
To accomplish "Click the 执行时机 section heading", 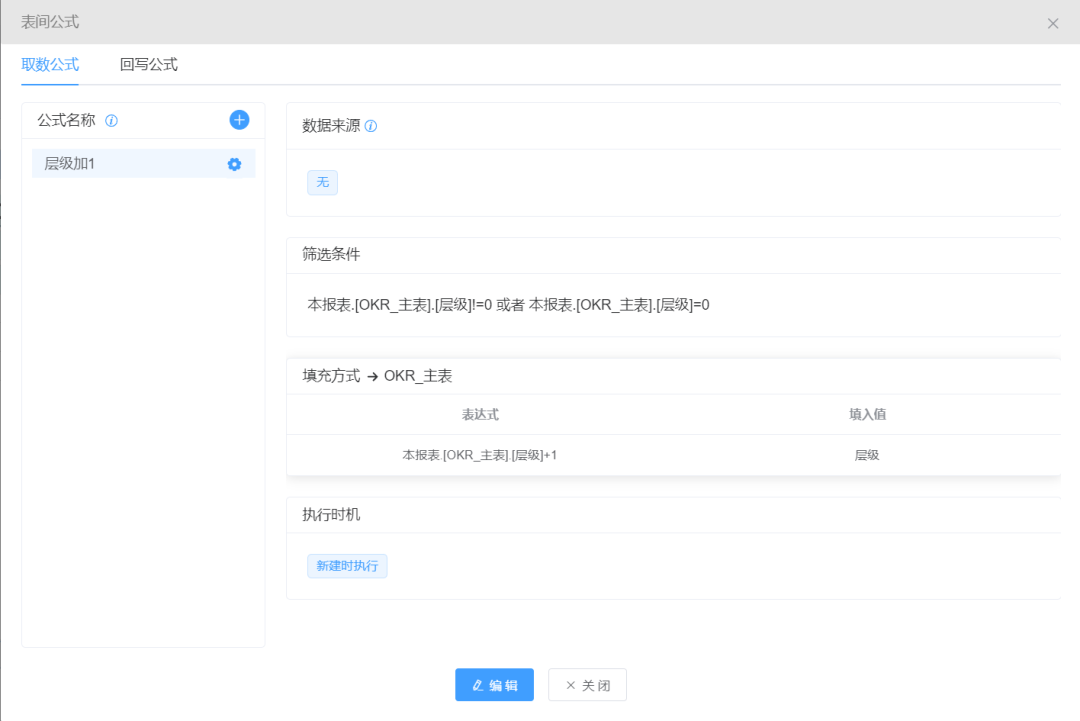I will (331, 515).
